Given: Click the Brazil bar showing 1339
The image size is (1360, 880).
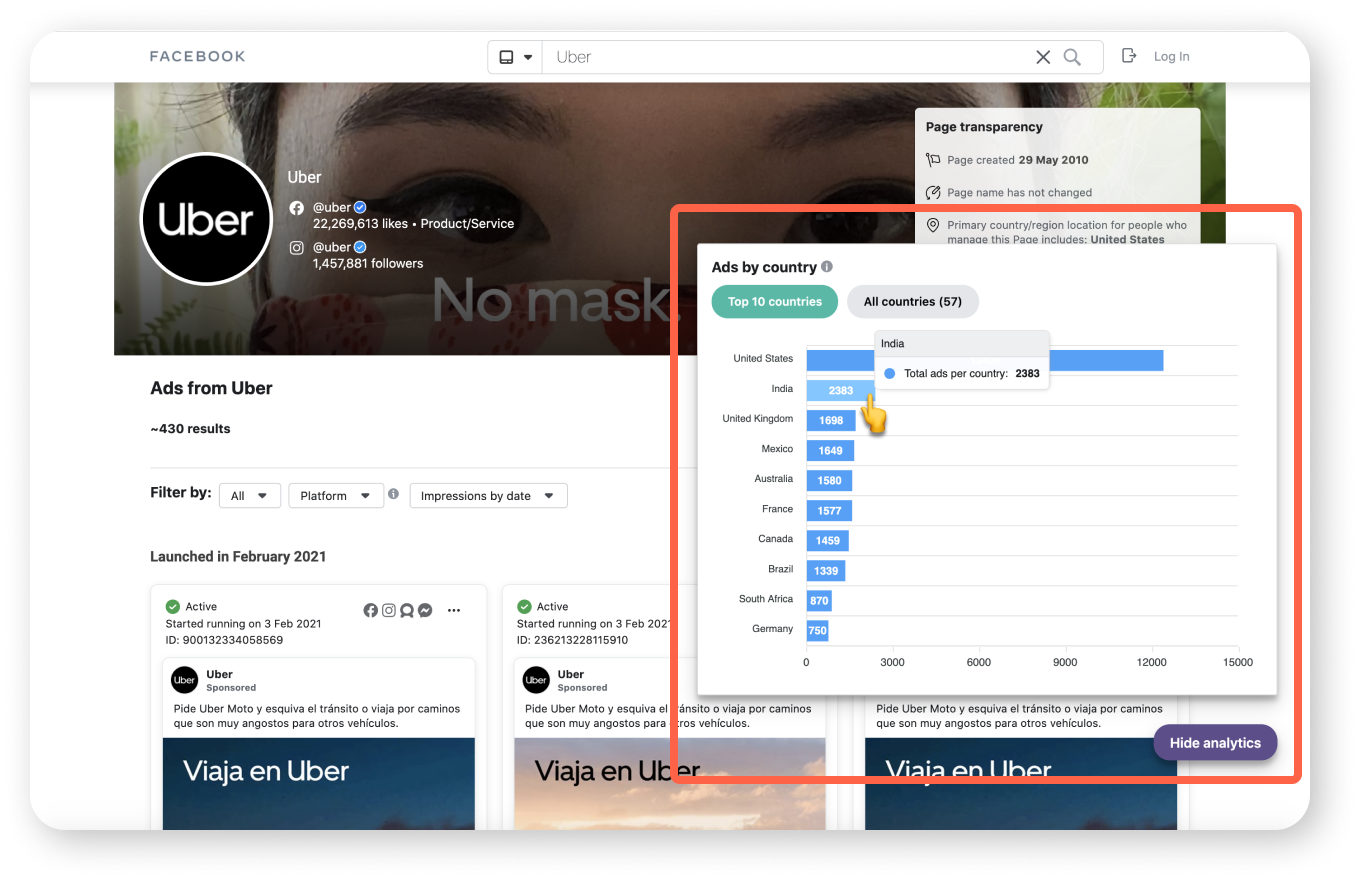Looking at the screenshot, I should pyautogui.click(x=826, y=570).
